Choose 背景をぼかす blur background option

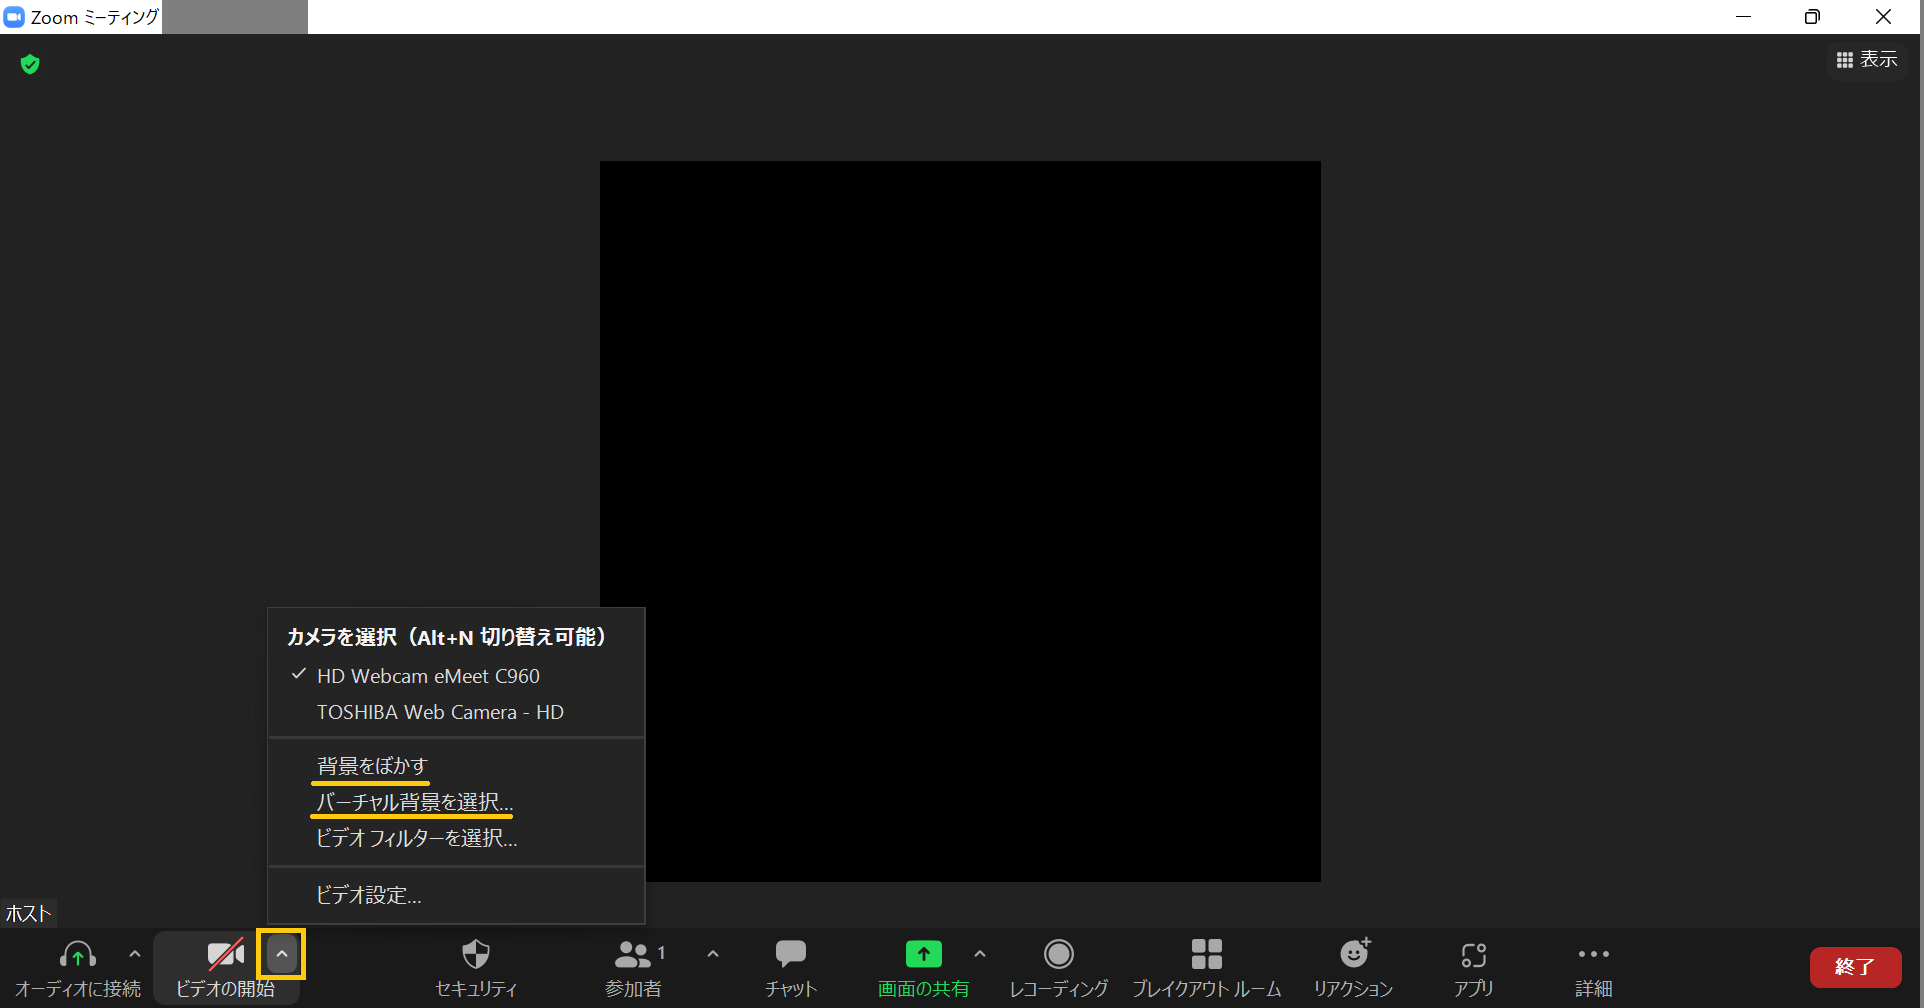tap(372, 766)
